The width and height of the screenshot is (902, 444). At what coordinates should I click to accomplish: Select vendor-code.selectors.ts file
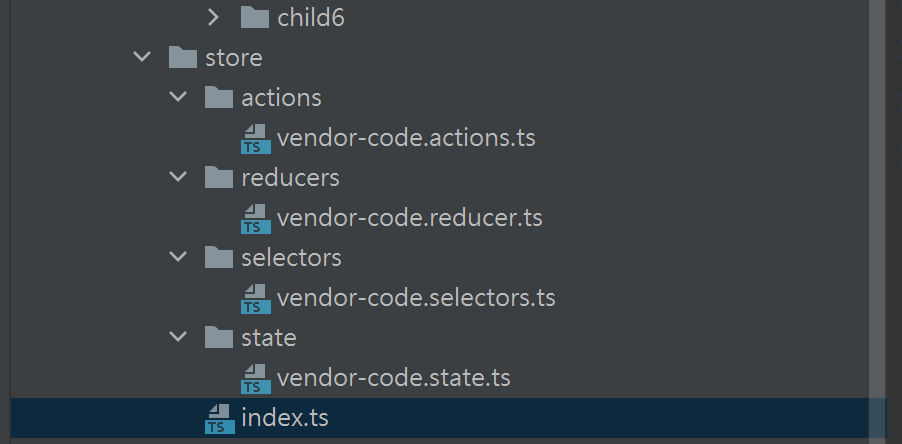[x=415, y=298]
